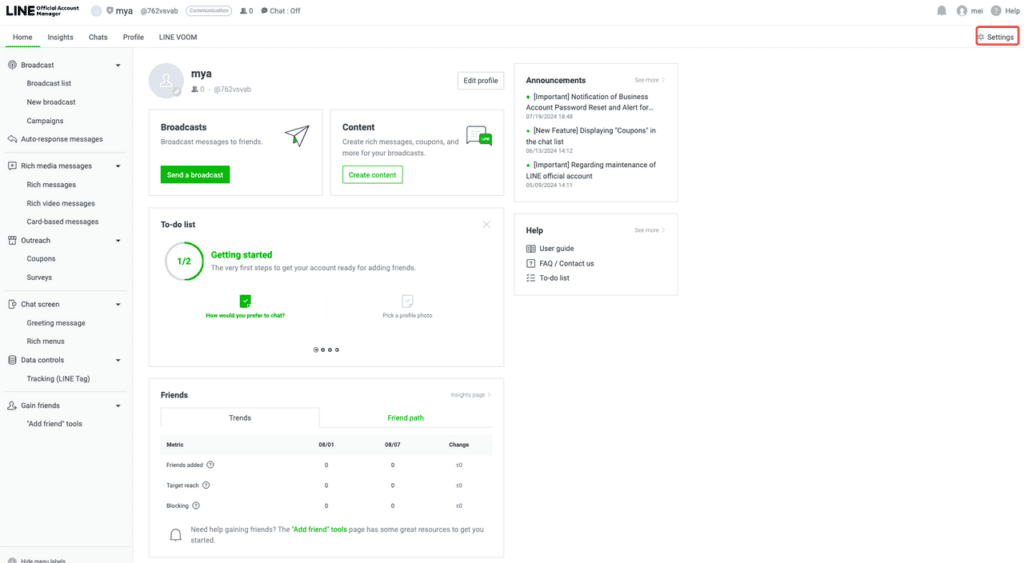Select the Trends tab
This screenshot has width=1024, height=563.
click(x=240, y=418)
